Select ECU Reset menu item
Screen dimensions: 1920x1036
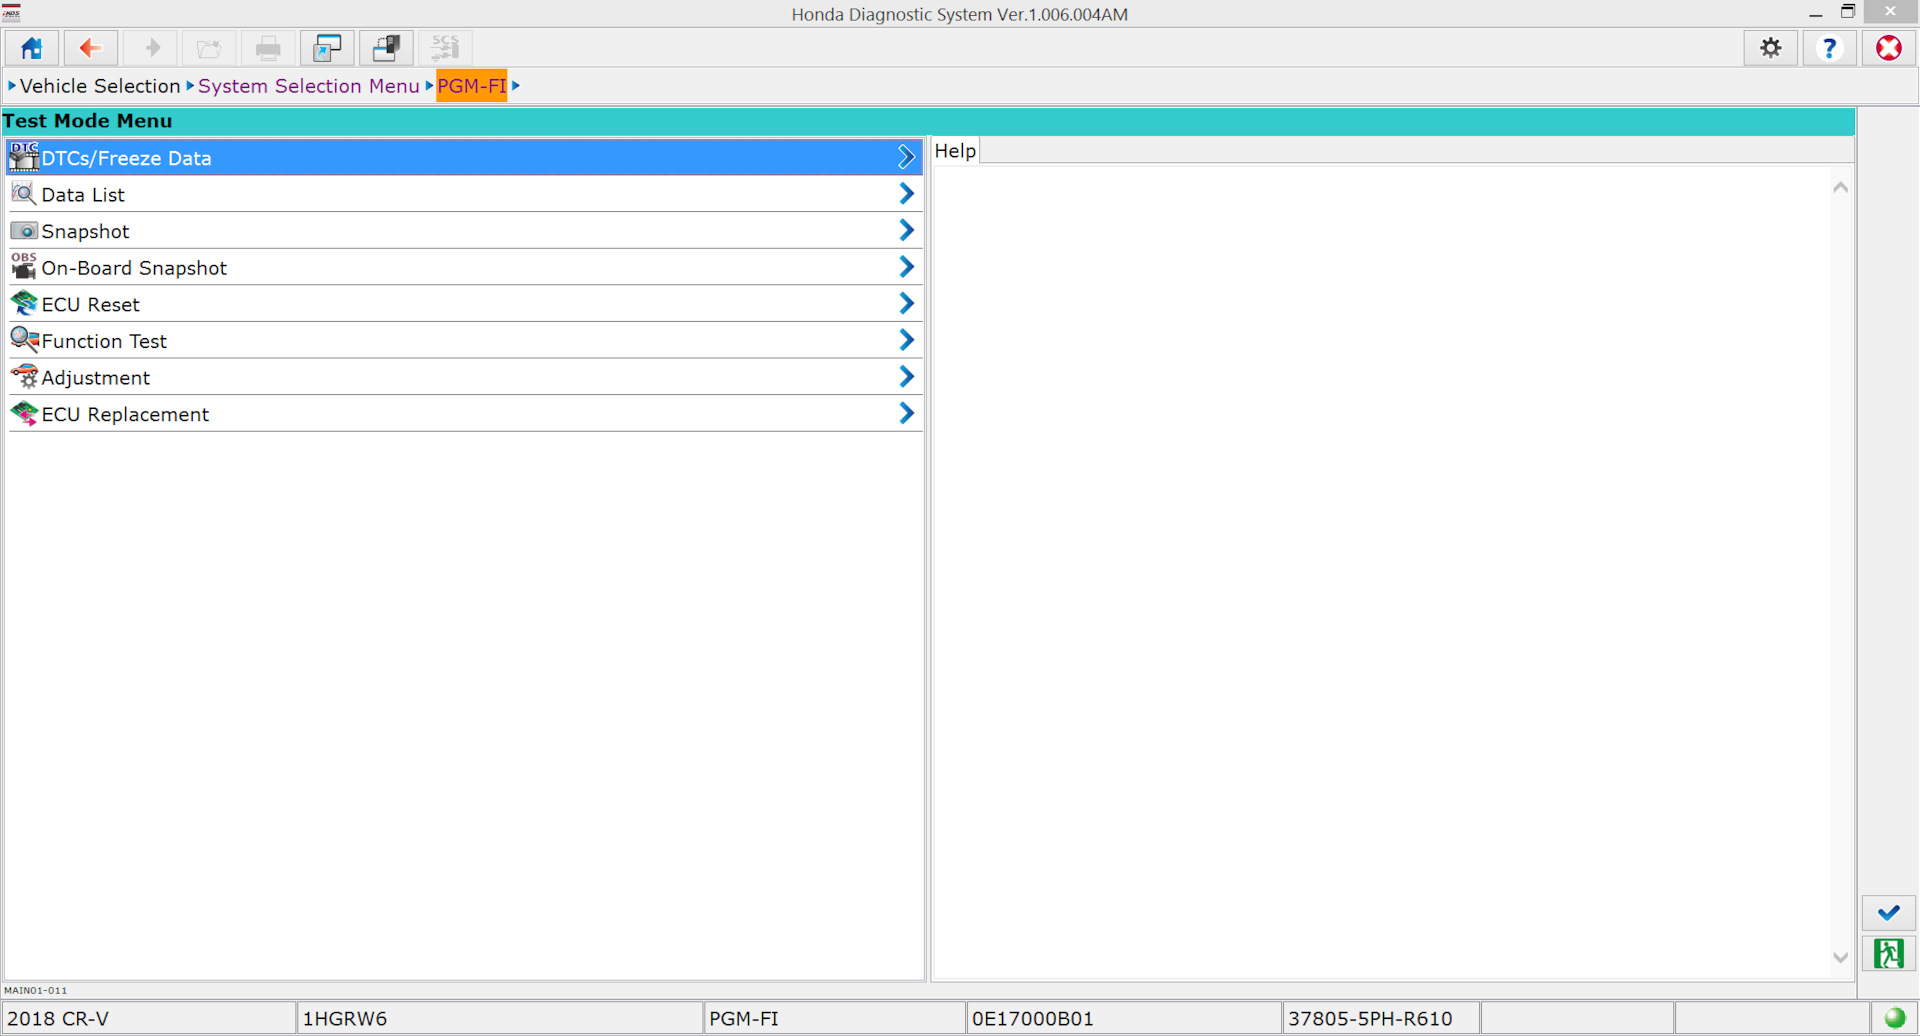click(x=465, y=304)
